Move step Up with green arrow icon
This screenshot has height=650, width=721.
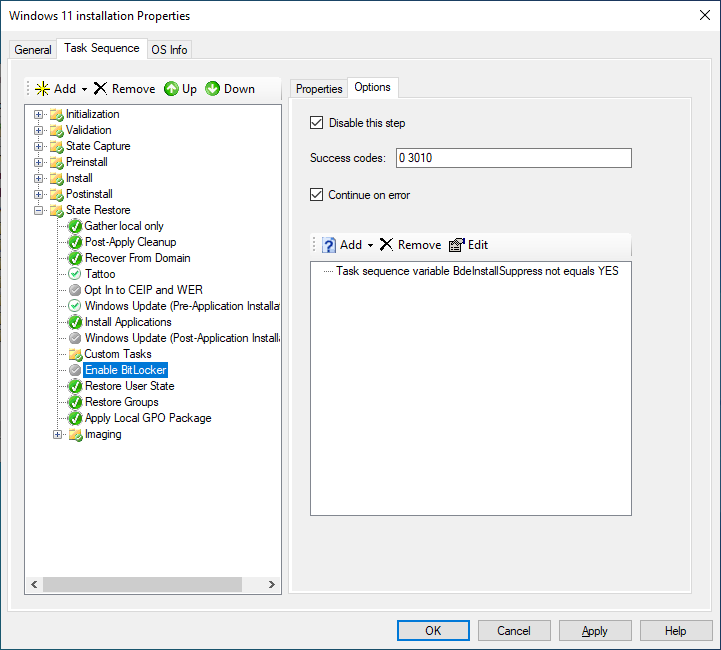pyautogui.click(x=171, y=89)
